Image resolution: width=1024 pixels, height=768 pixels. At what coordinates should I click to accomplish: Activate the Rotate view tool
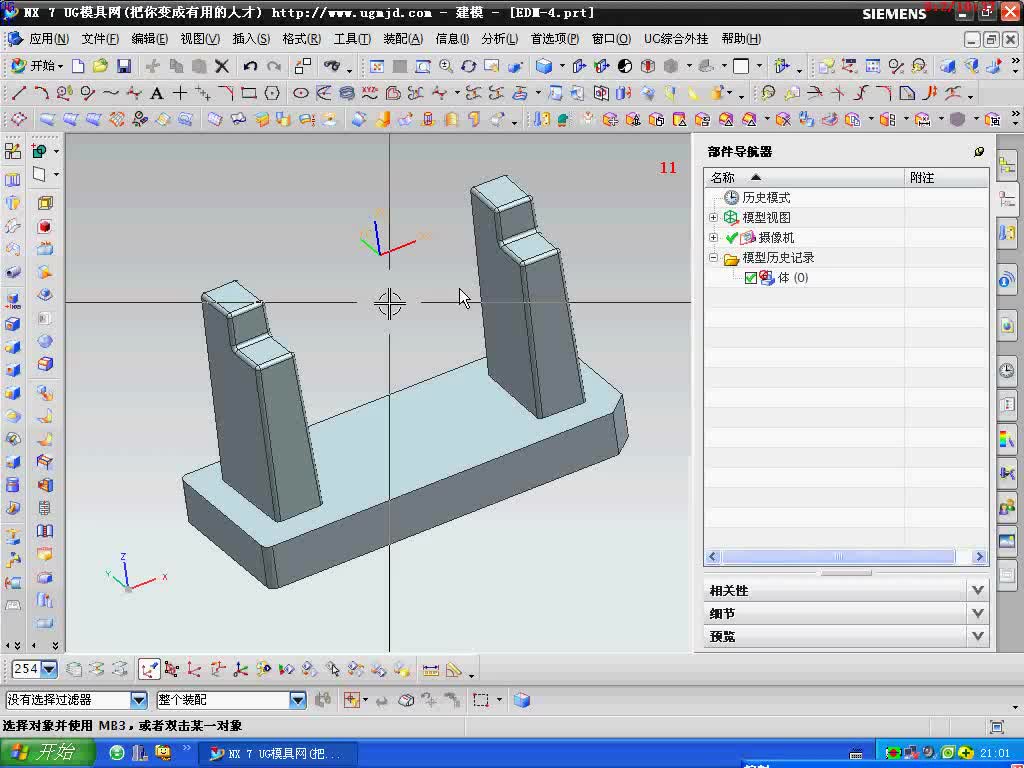tap(469, 66)
